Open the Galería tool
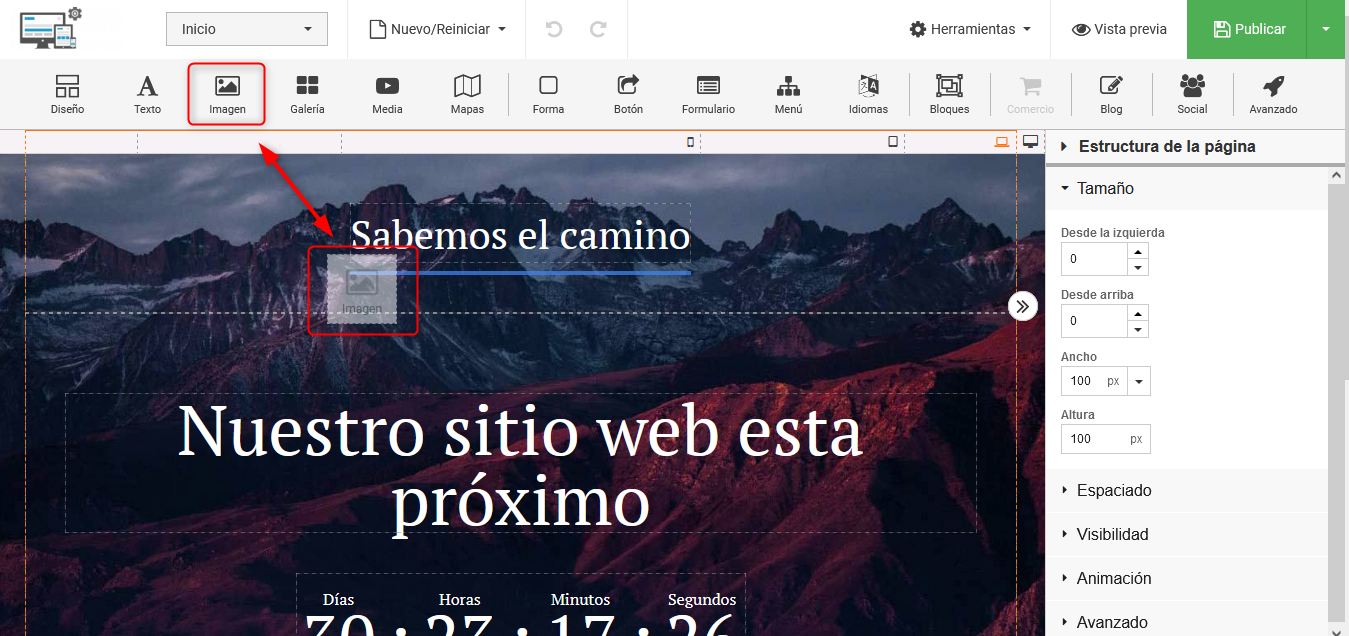The height and width of the screenshot is (636, 1349). (307, 94)
